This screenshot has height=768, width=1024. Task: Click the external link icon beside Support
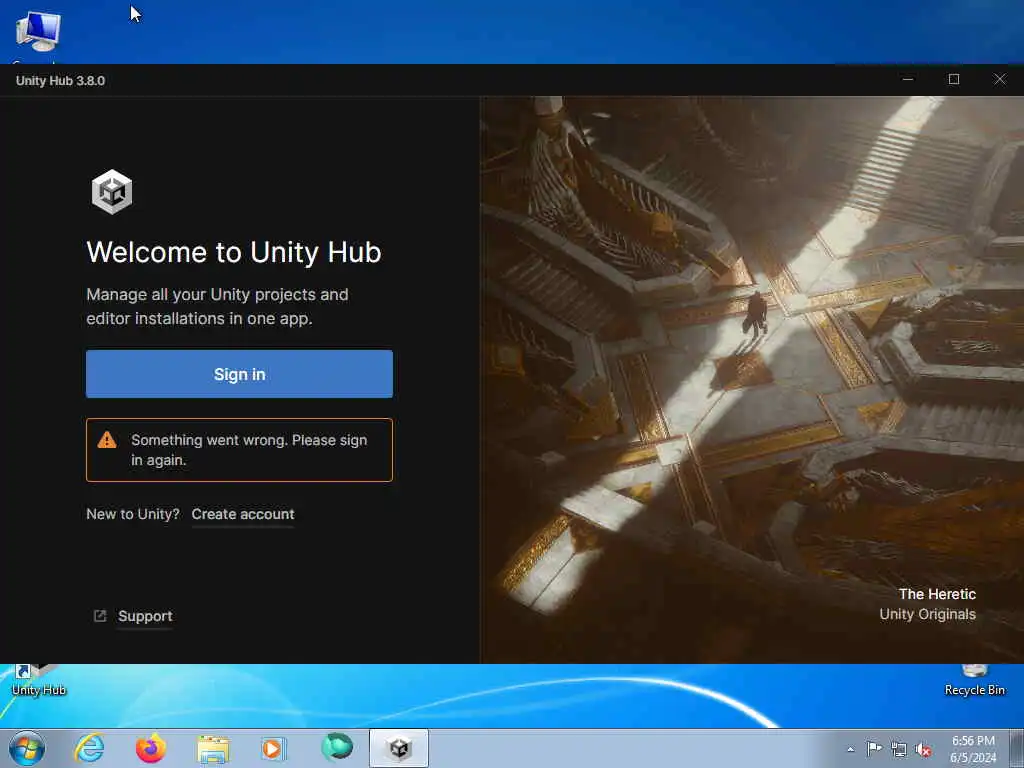pos(100,616)
